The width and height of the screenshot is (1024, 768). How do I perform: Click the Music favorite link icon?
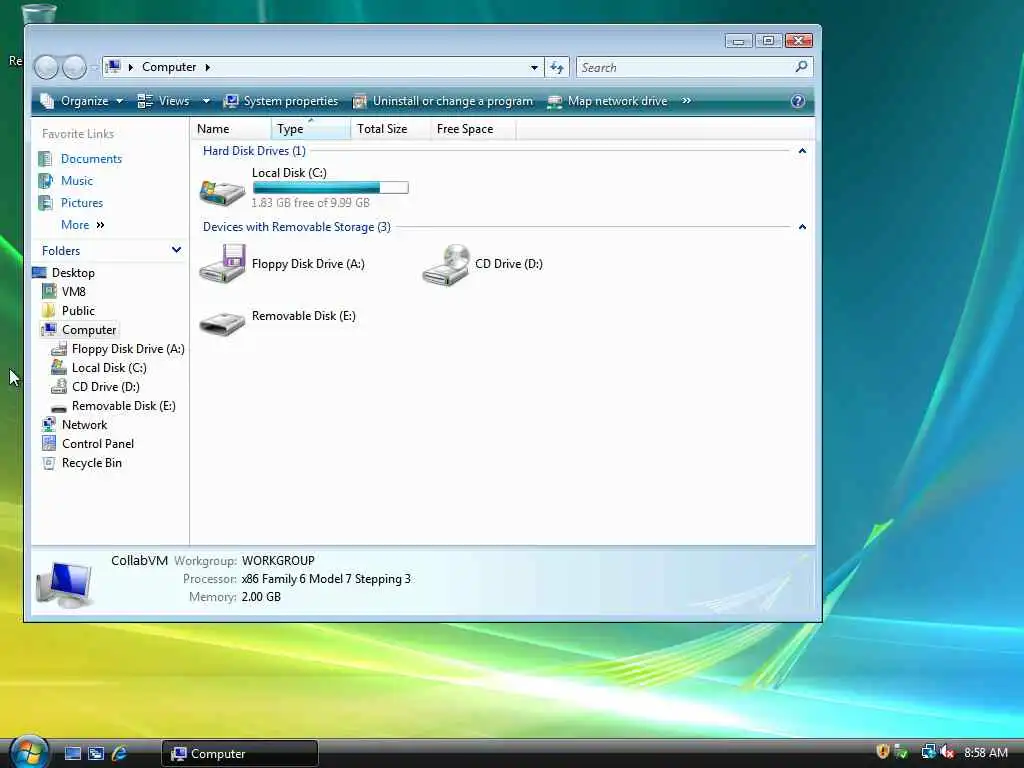[x=46, y=181]
